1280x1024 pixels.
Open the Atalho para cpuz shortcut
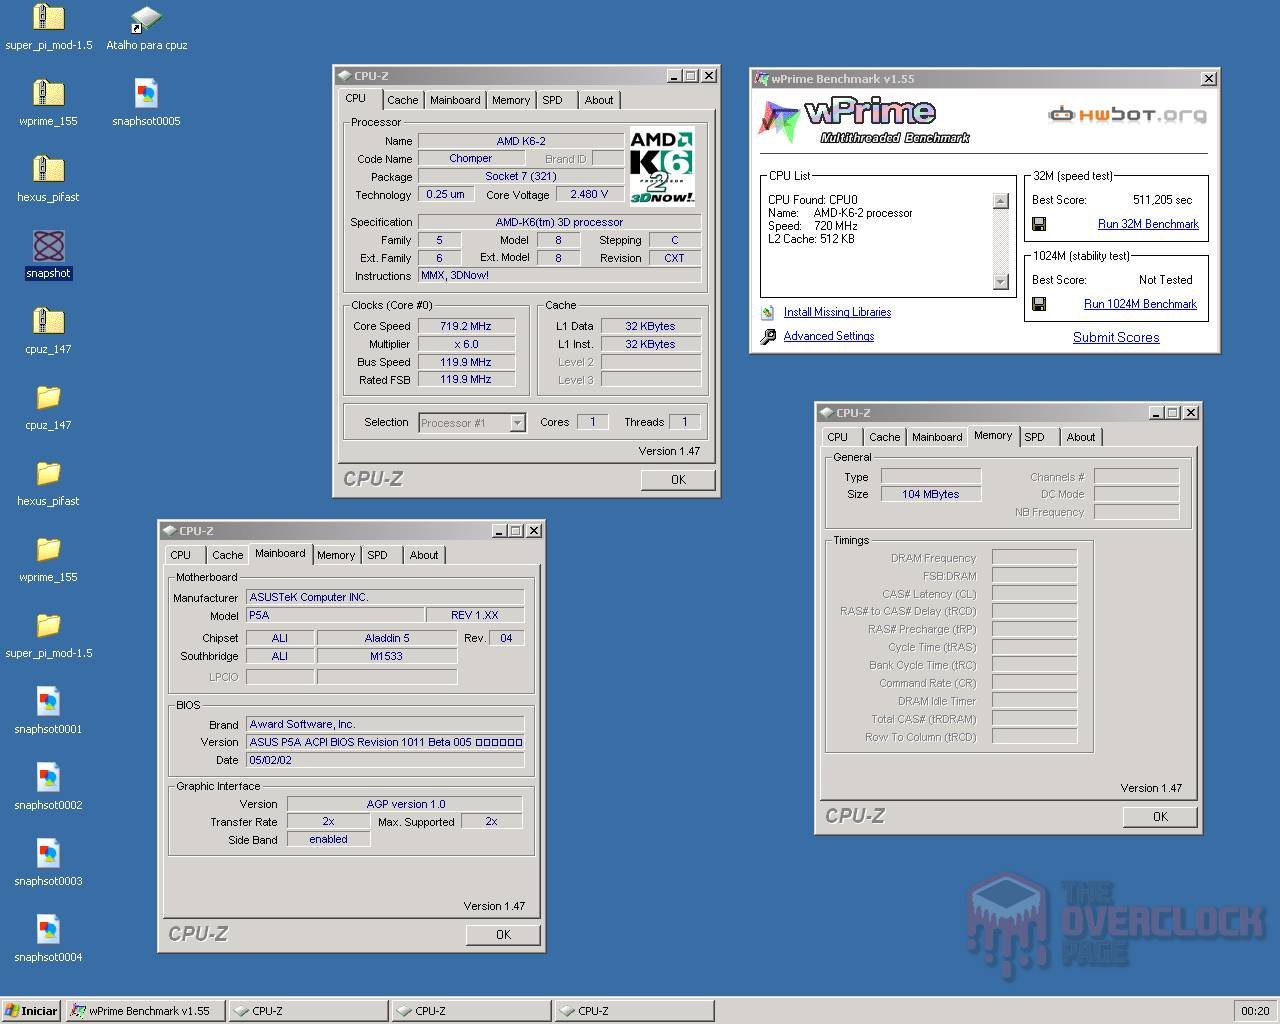coord(146,18)
